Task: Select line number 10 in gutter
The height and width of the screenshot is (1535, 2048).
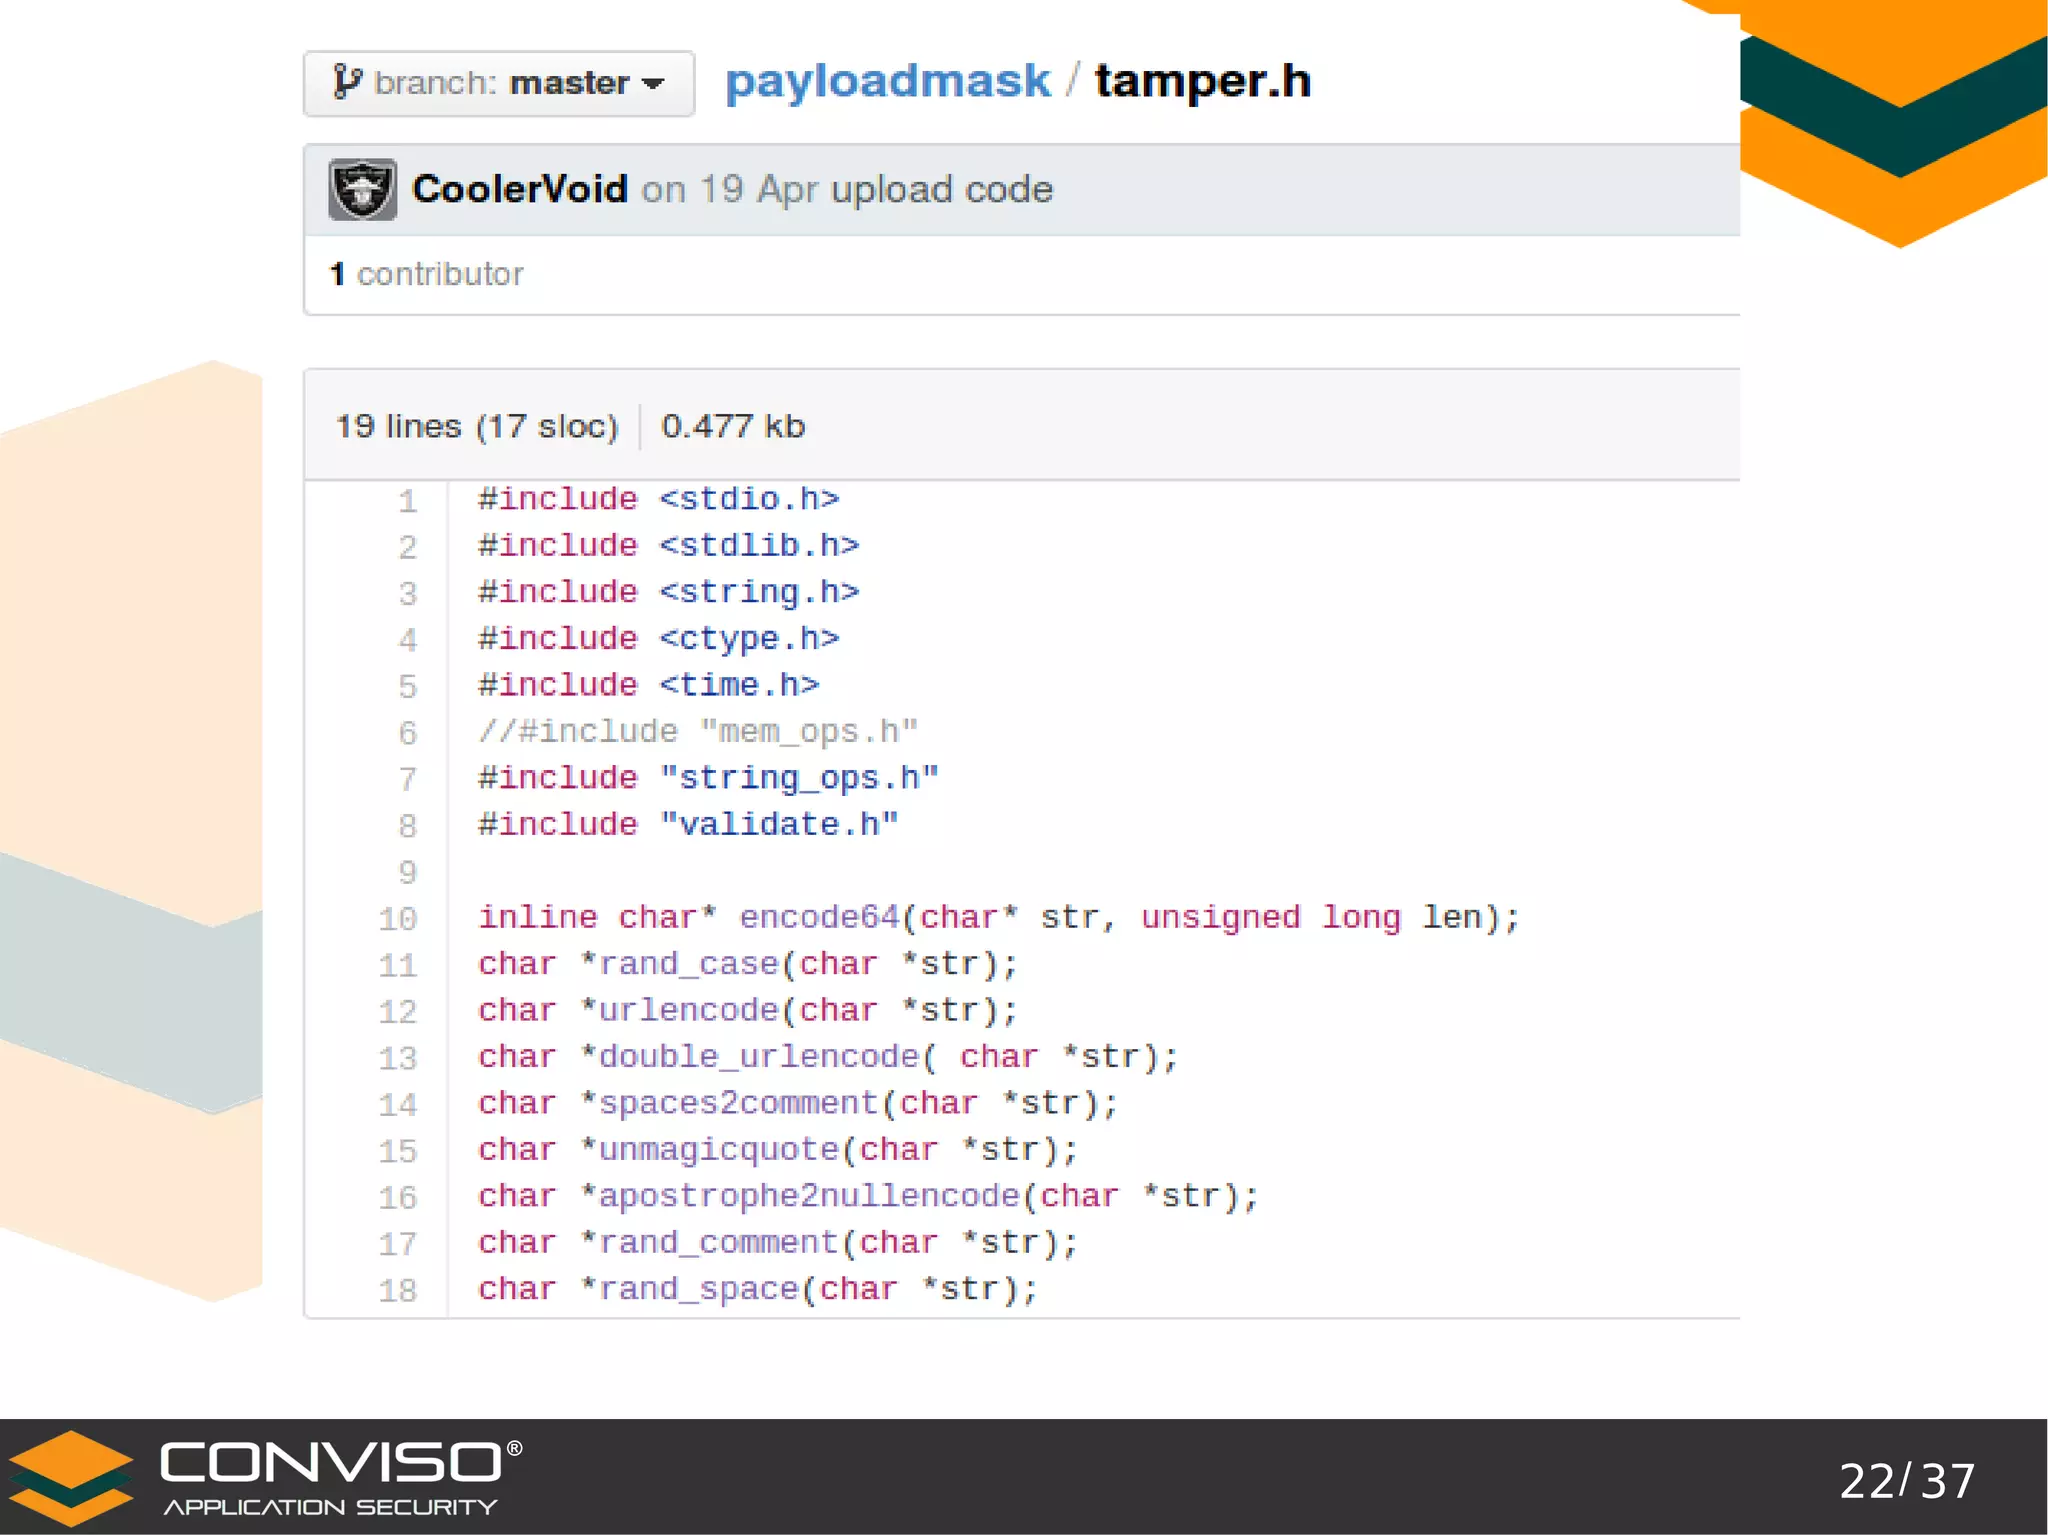Action: tap(398, 918)
